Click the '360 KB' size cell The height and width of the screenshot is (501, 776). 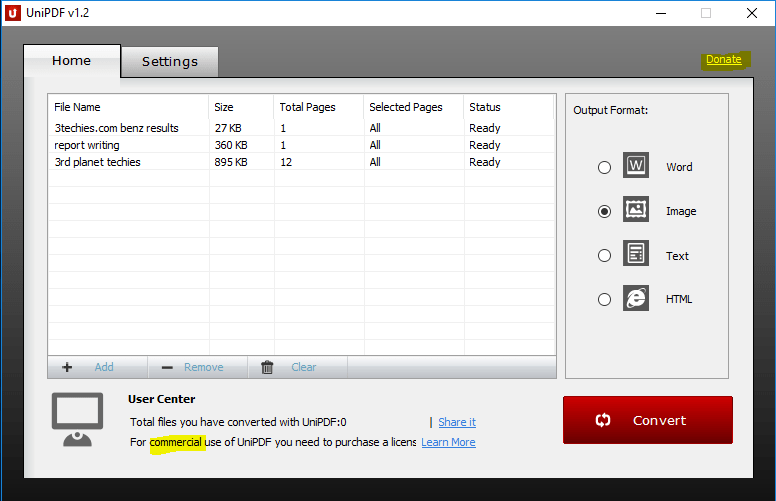pyautogui.click(x=231, y=145)
